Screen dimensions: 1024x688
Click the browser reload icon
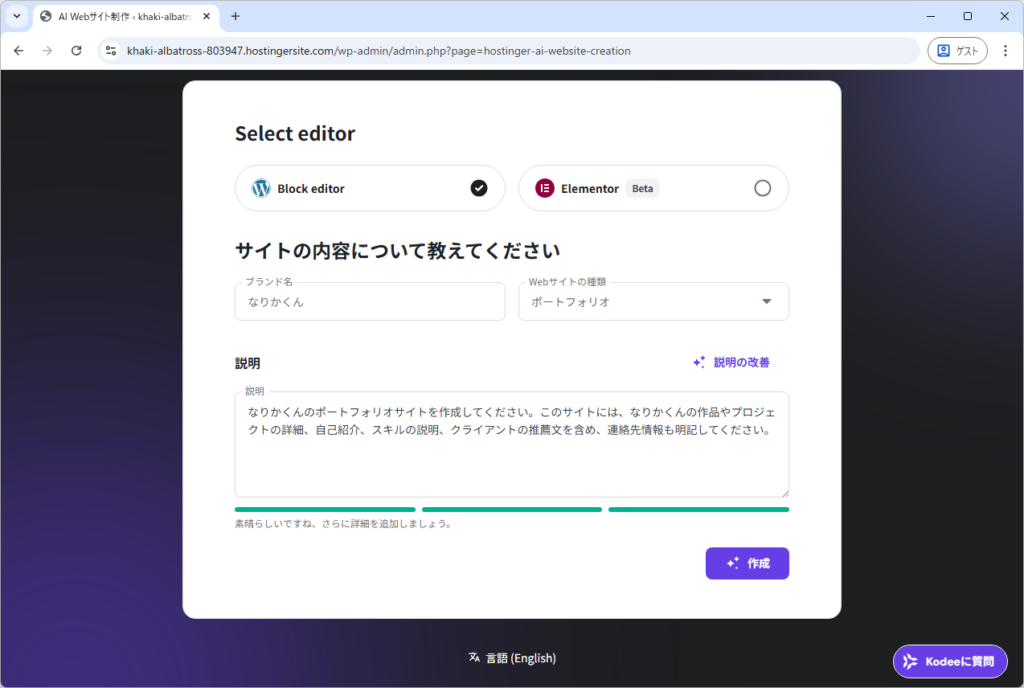(x=76, y=50)
